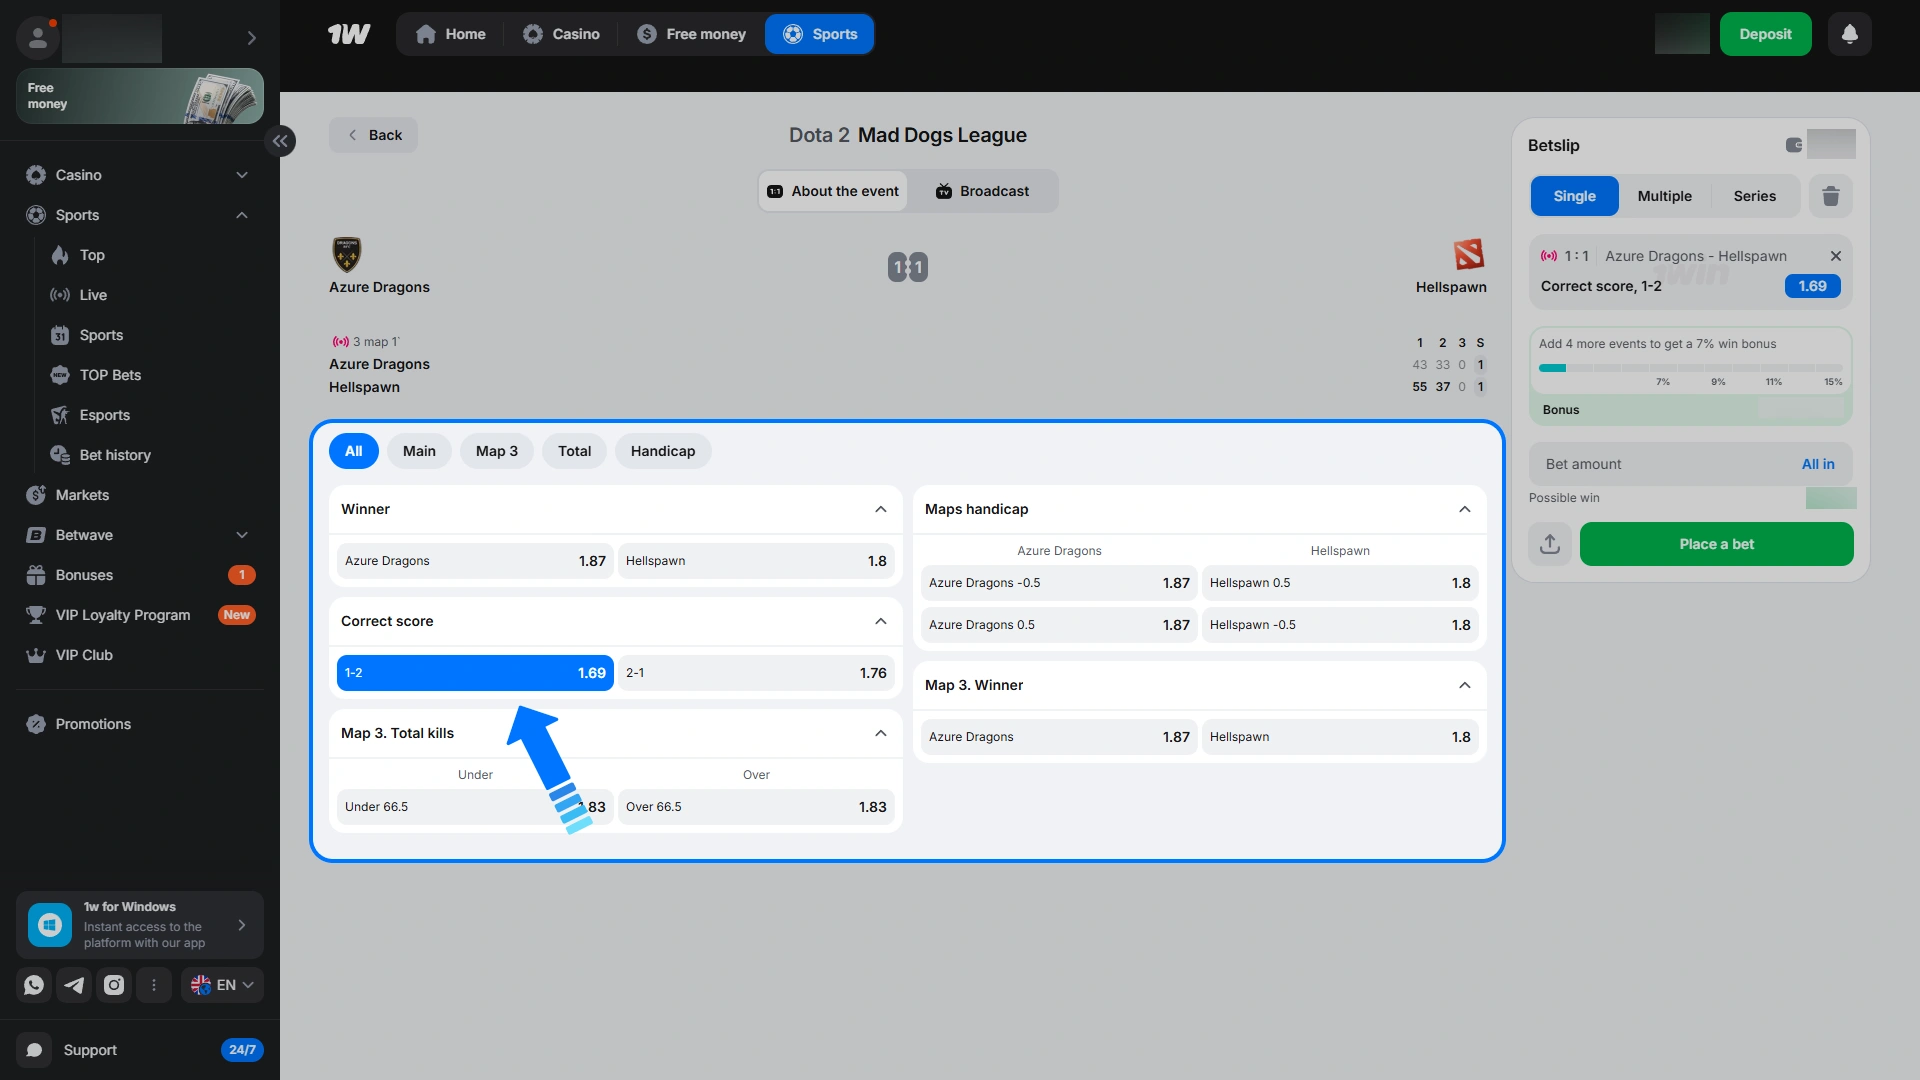The width and height of the screenshot is (1920, 1080).
Task: Collapse the Maps handicap section
Action: 1465,509
